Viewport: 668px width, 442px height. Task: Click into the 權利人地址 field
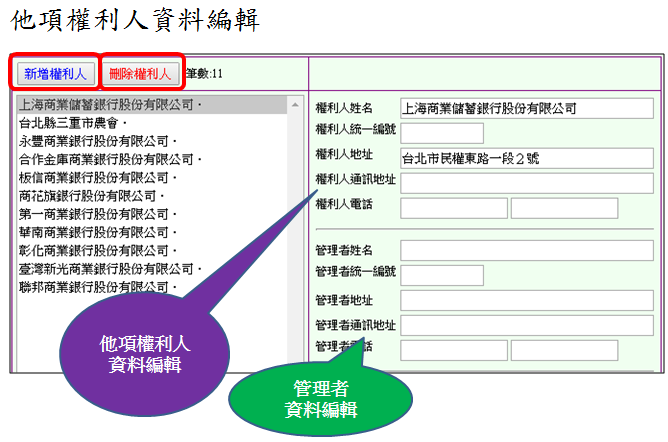[527, 158]
